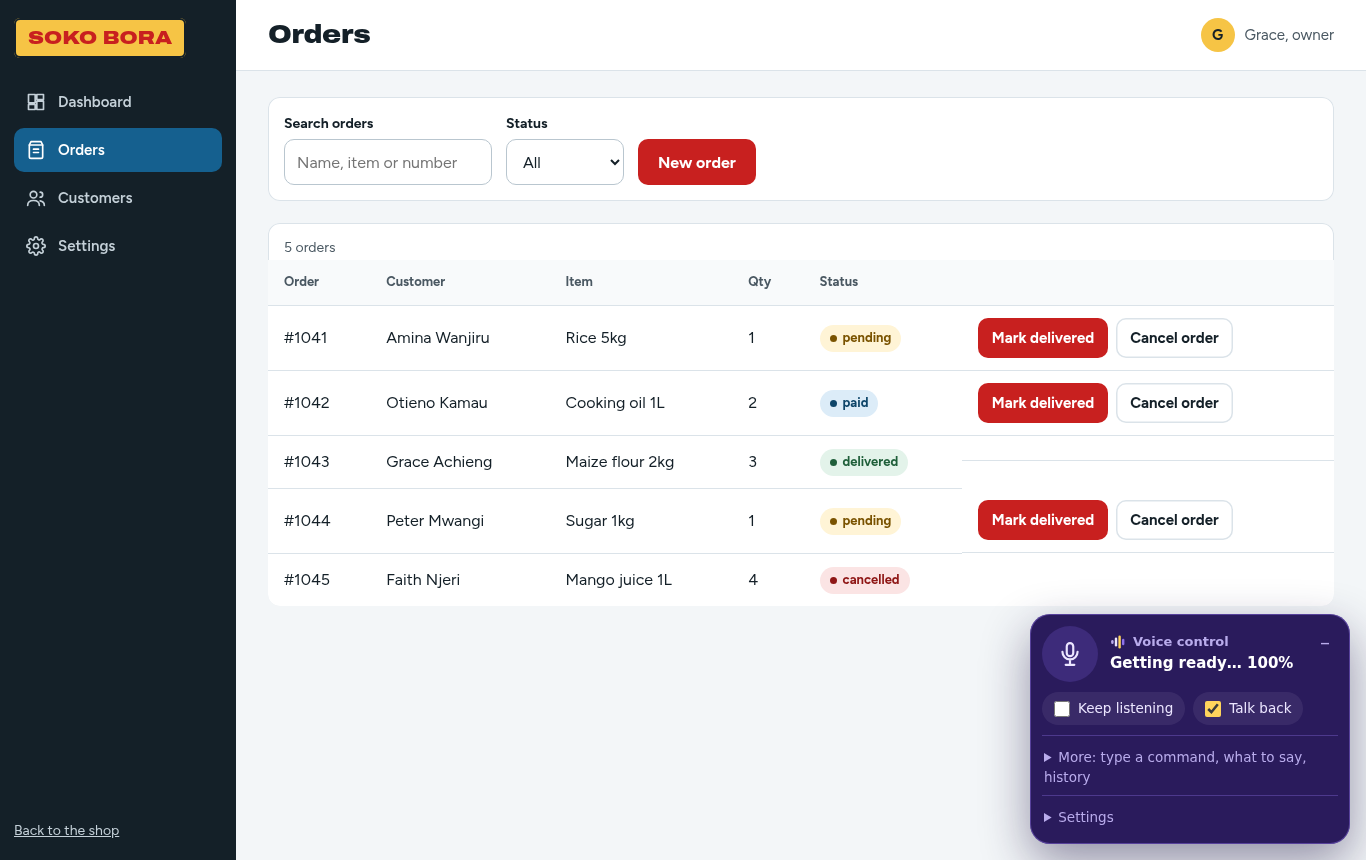Click customer name Grace Achieng
1366x860 pixels.
[x=439, y=462]
